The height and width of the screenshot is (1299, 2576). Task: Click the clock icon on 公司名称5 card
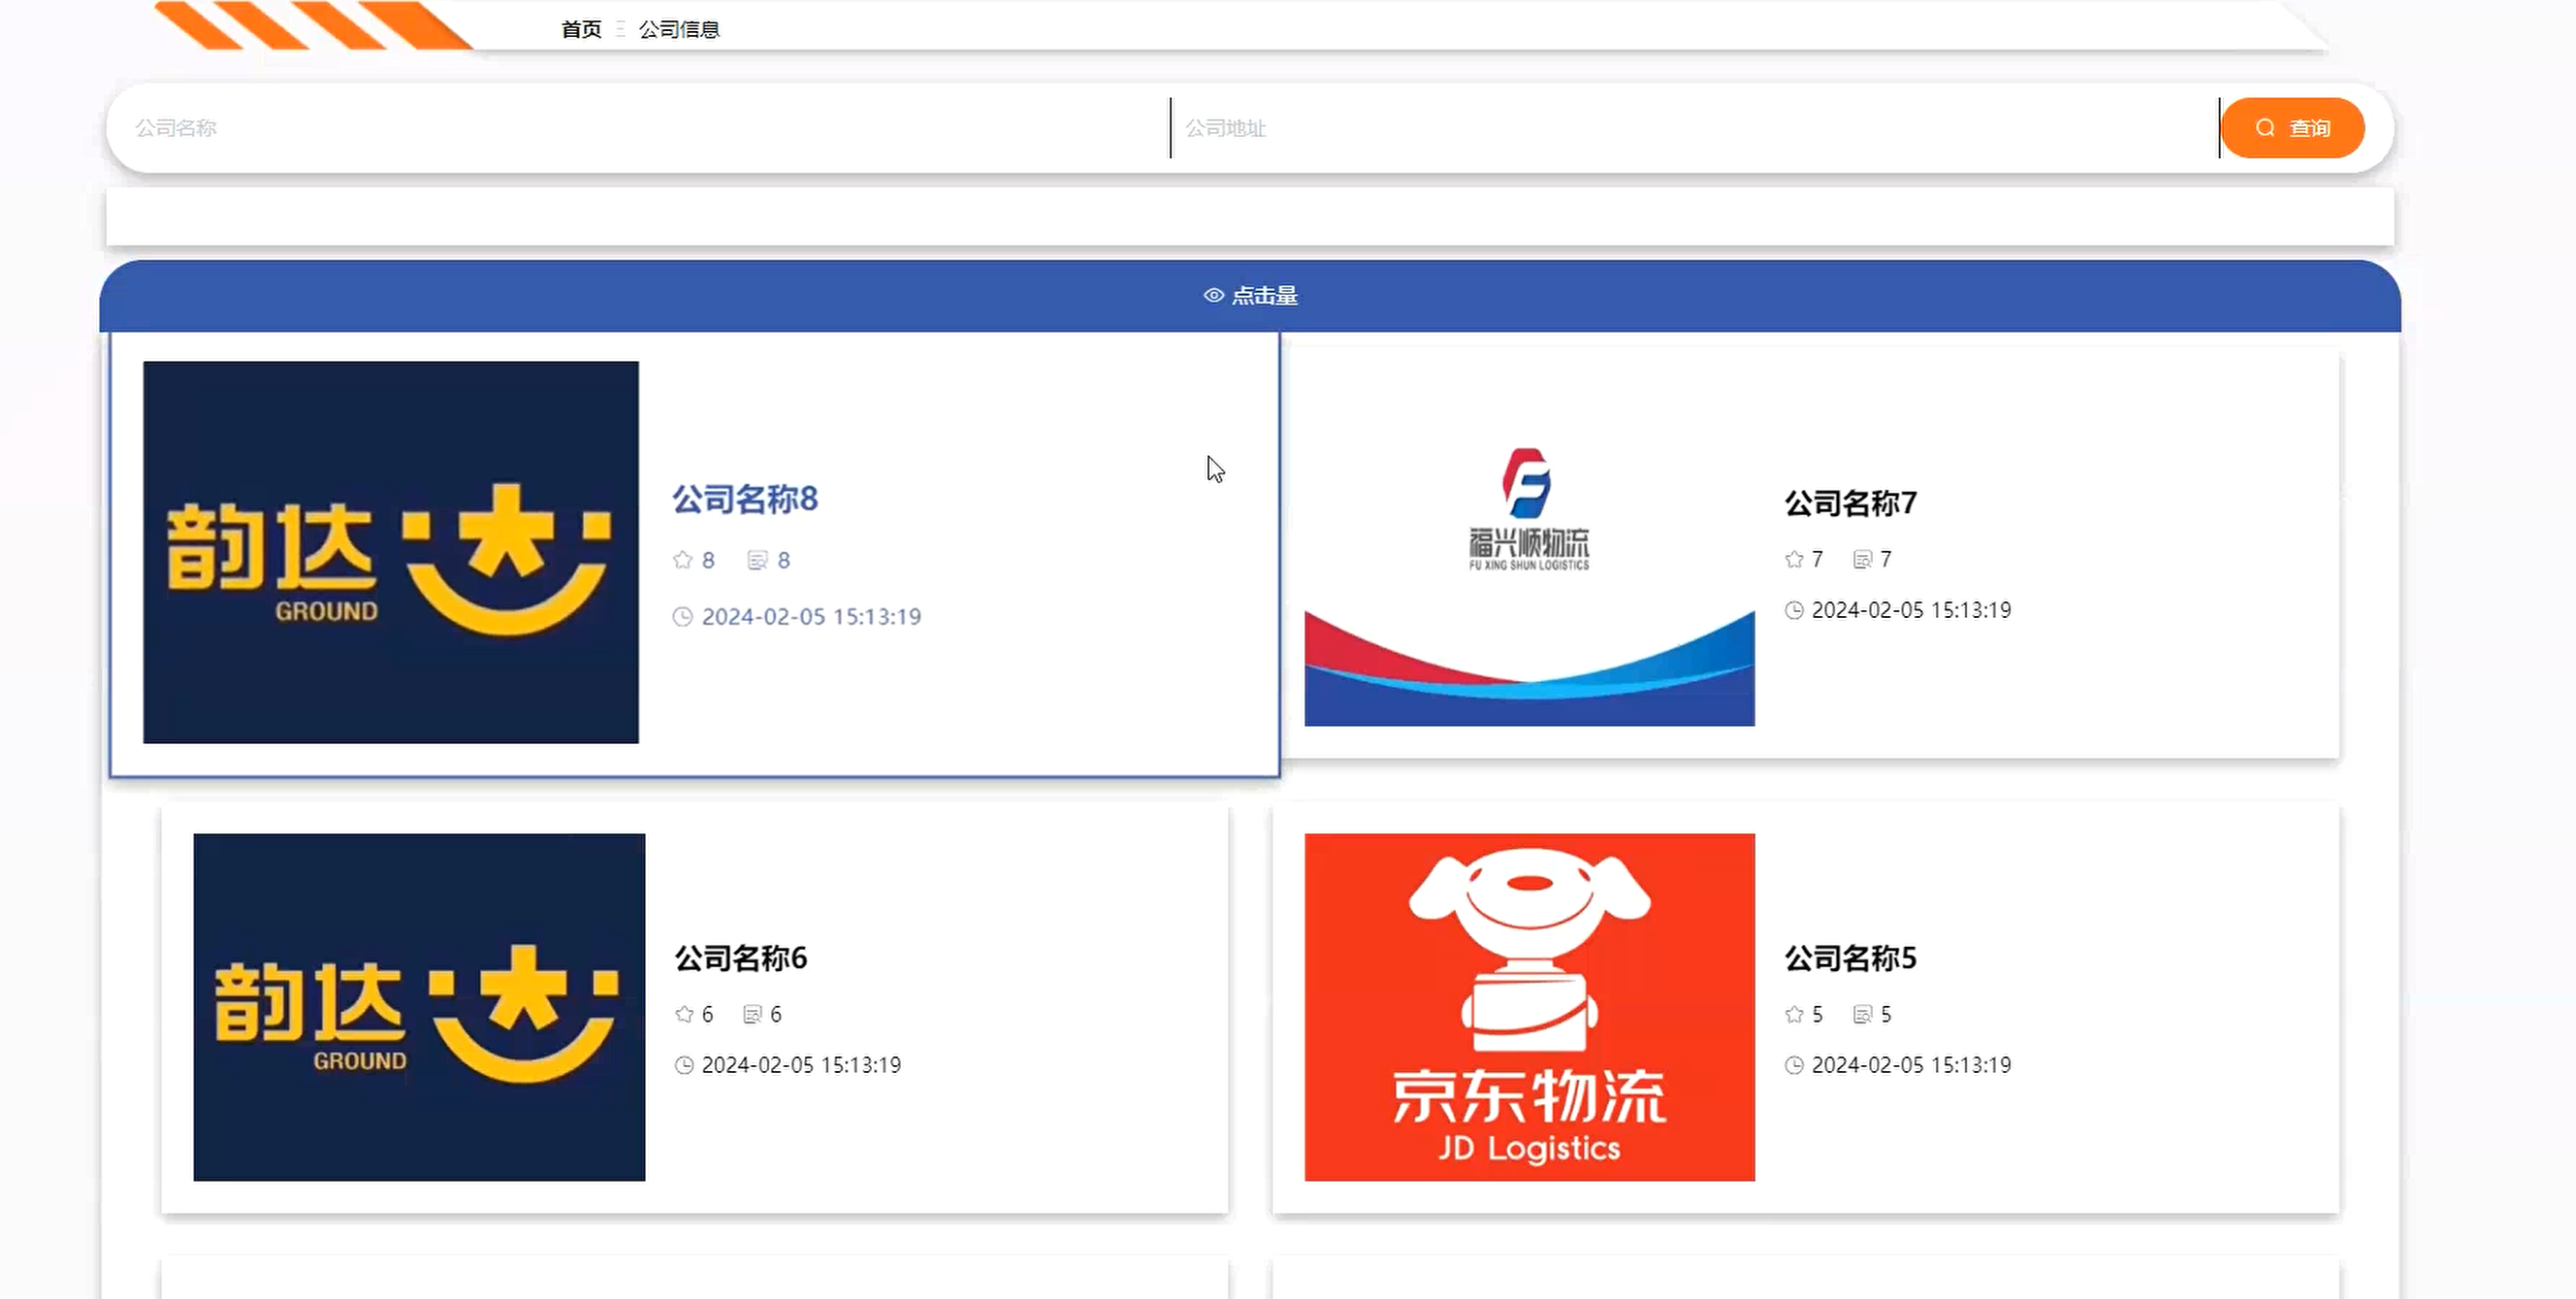pyautogui.click(x=1794, y=1065)
